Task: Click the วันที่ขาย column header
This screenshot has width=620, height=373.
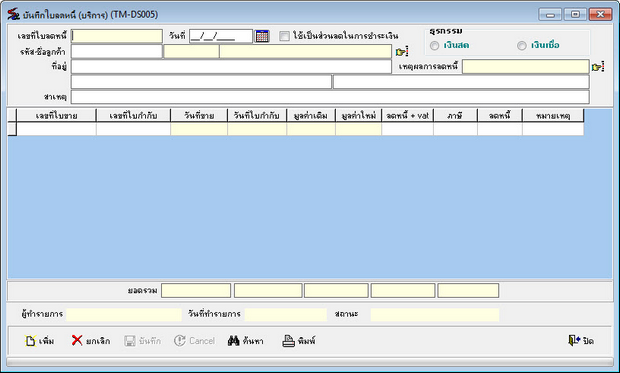Action: (199, 115)
